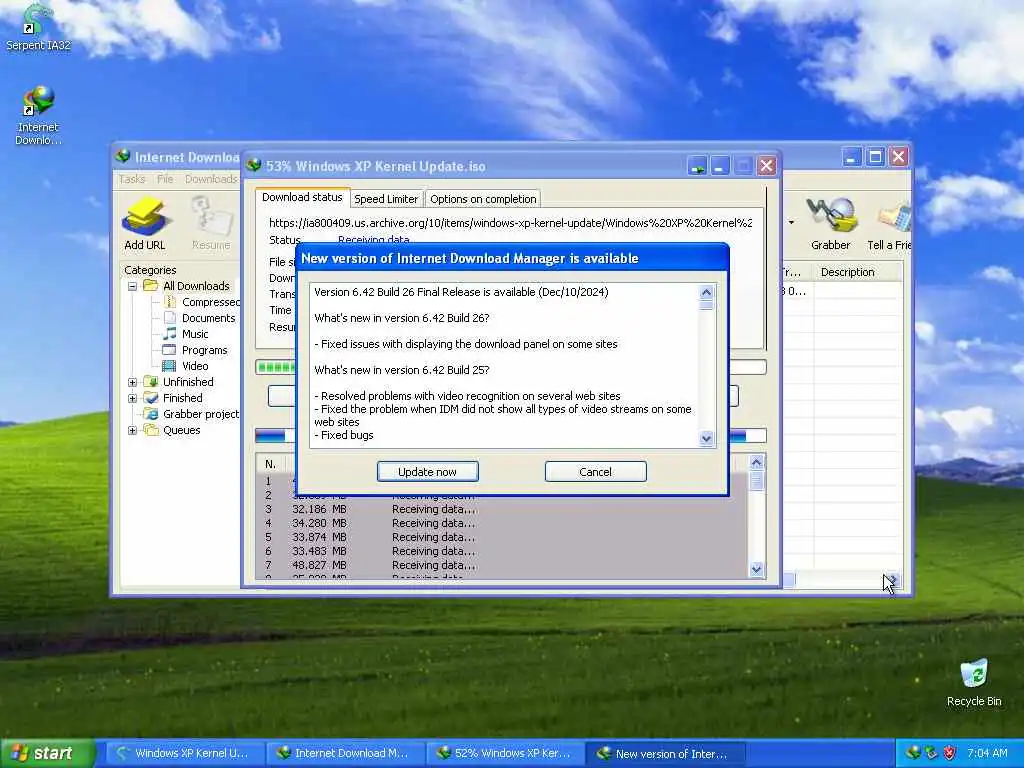Viewport: 1024px width, 768px height.
Task: Click the Tell a Friend toolbar icon
Action: pyautogui.click(x=889, y=224)
